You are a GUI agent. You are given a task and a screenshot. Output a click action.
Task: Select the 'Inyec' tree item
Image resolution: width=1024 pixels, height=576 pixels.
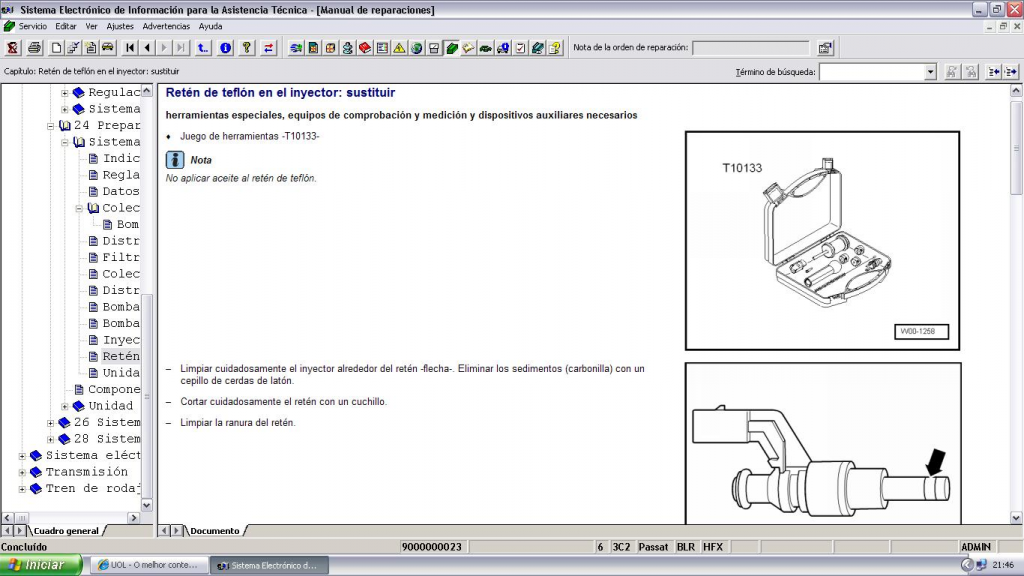[x=121, y=340]
